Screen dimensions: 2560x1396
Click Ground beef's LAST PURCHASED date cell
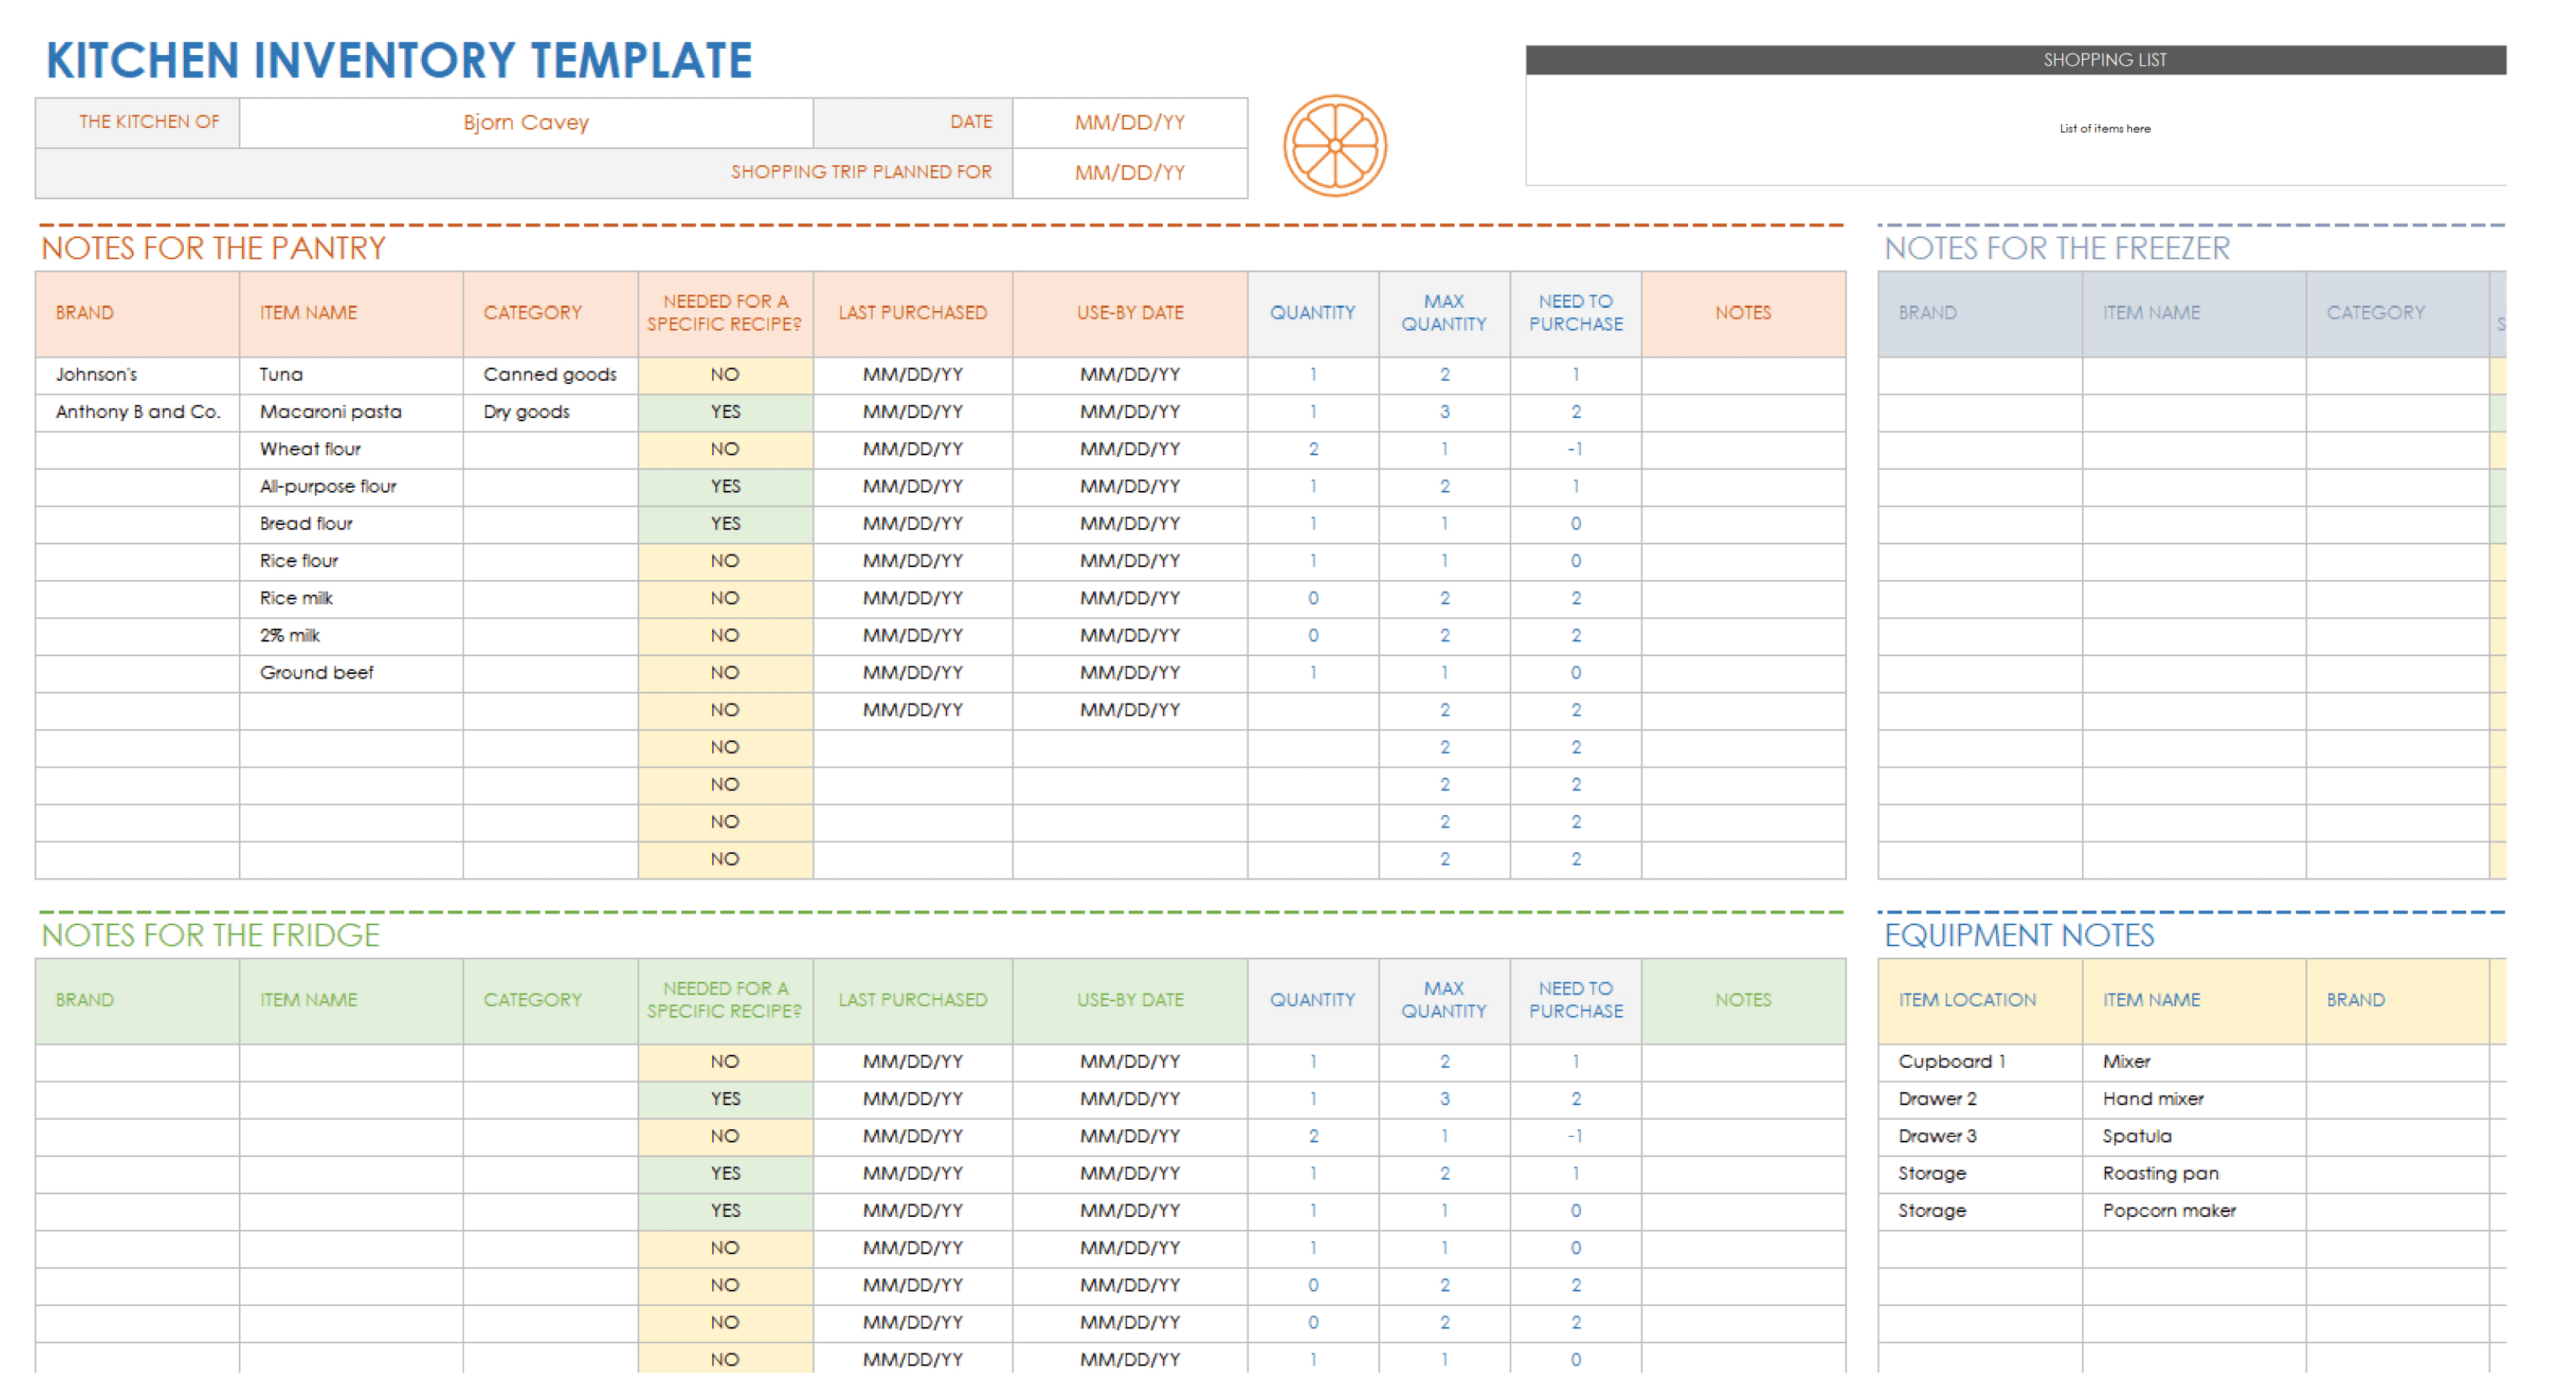coord(912,672)
